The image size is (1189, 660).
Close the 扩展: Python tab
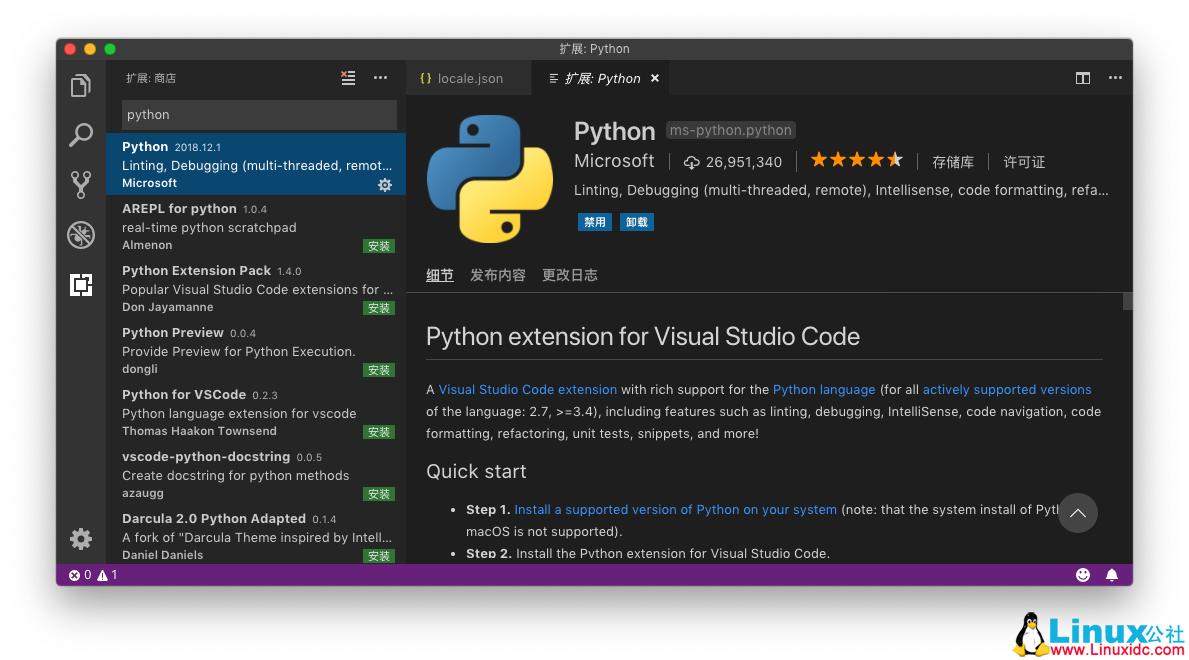pos(654,78)
